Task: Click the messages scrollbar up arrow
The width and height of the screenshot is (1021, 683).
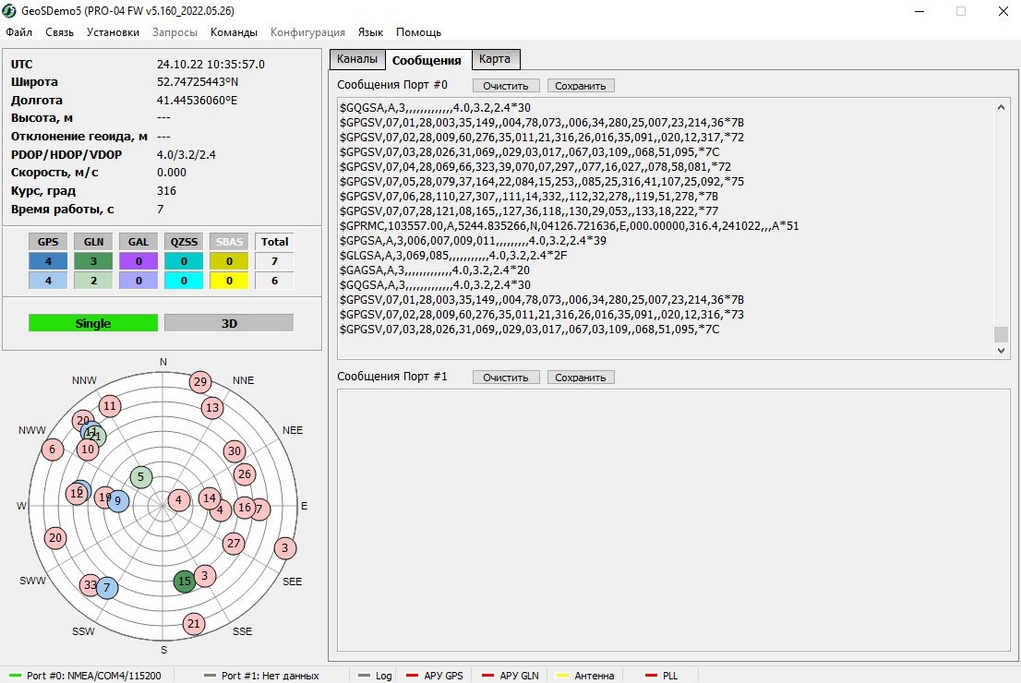Action: click(1001, 108)
